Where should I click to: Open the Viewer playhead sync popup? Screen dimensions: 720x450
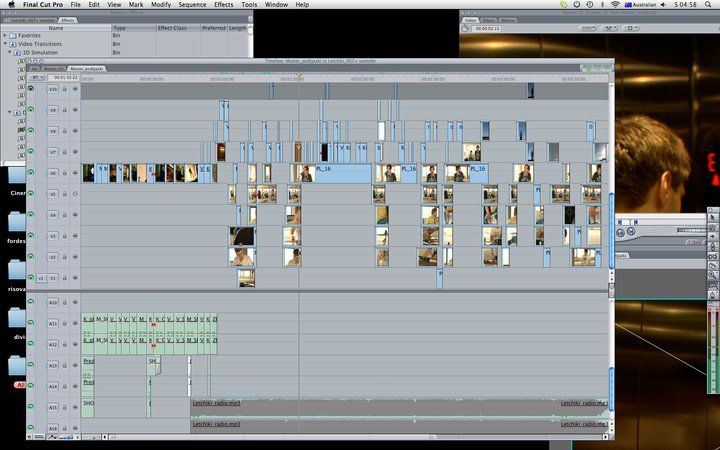(x=631, y=28)
